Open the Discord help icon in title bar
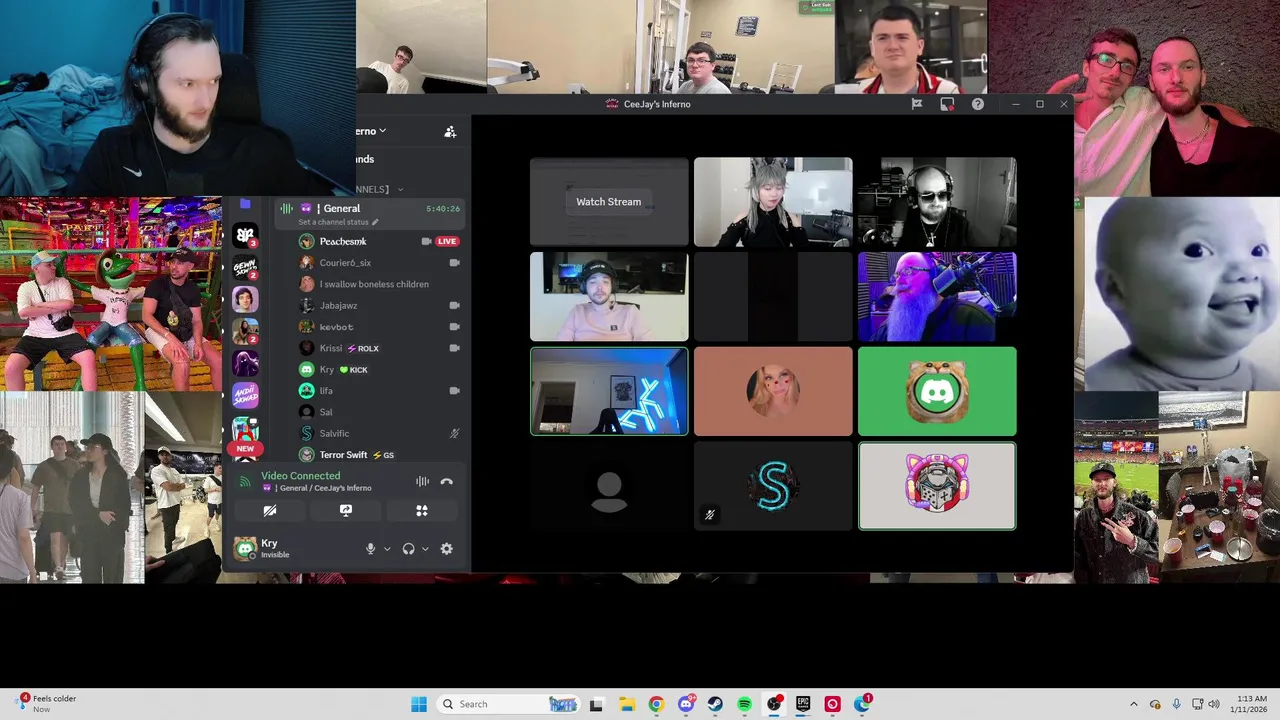Viewport: 1280px width, 720px height. click(977, 104)
